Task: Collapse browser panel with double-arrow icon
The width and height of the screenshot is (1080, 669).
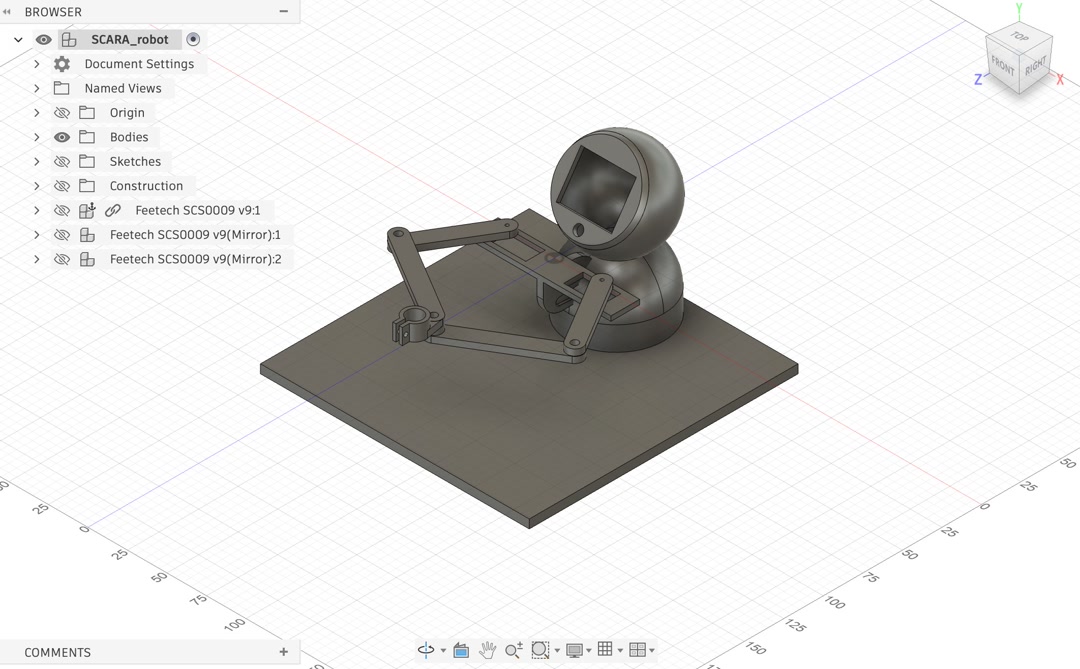Action: pyautogui.click(x=7, y=12)
